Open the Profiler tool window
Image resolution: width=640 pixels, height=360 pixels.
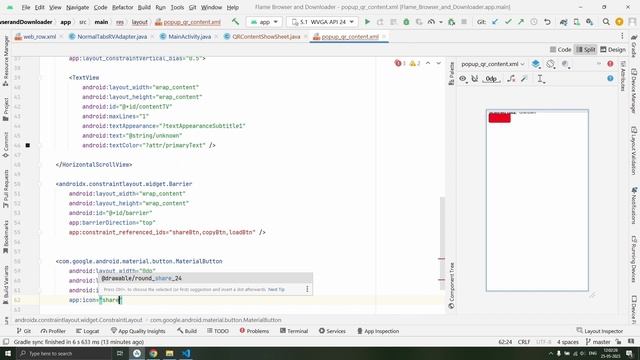coord(53,331)
